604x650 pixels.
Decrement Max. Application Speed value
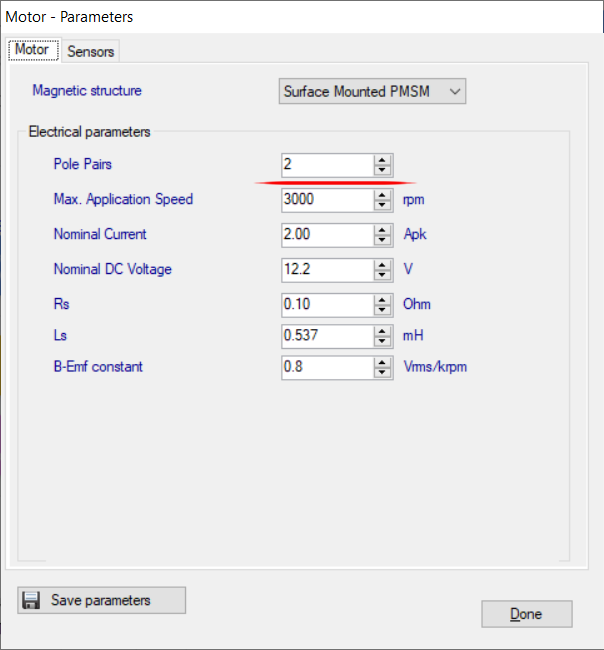382,205
